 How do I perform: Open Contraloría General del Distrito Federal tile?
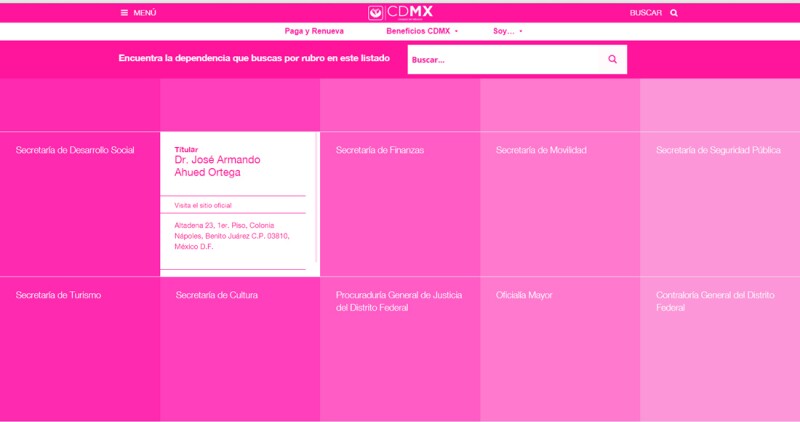point(720,349)
